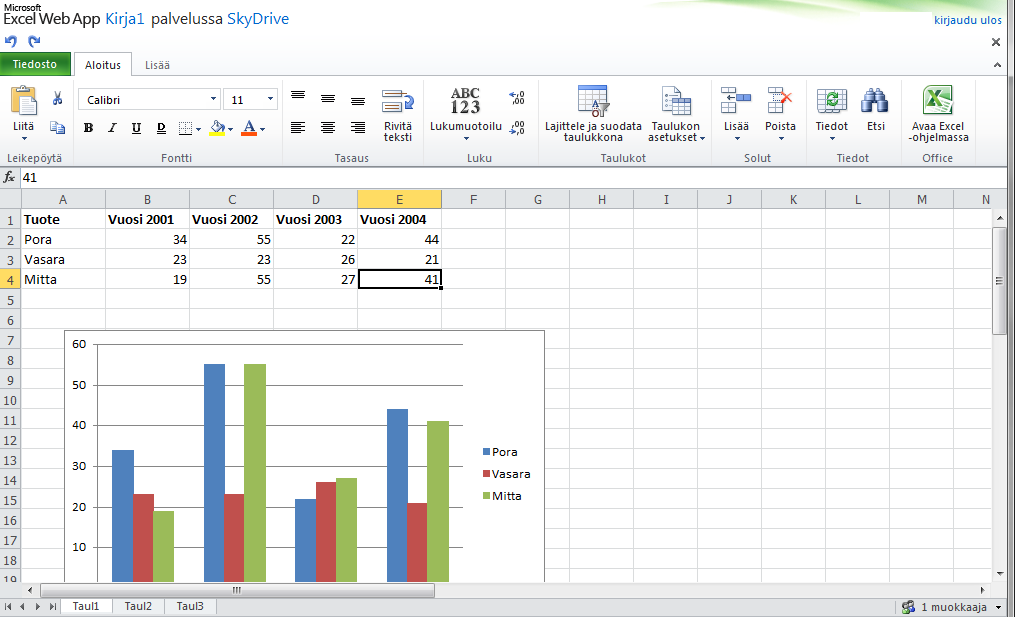1015x617 pixels.
Task: Open Avaa Excel-ohjelmassa icon
Action: coord(937,101)
